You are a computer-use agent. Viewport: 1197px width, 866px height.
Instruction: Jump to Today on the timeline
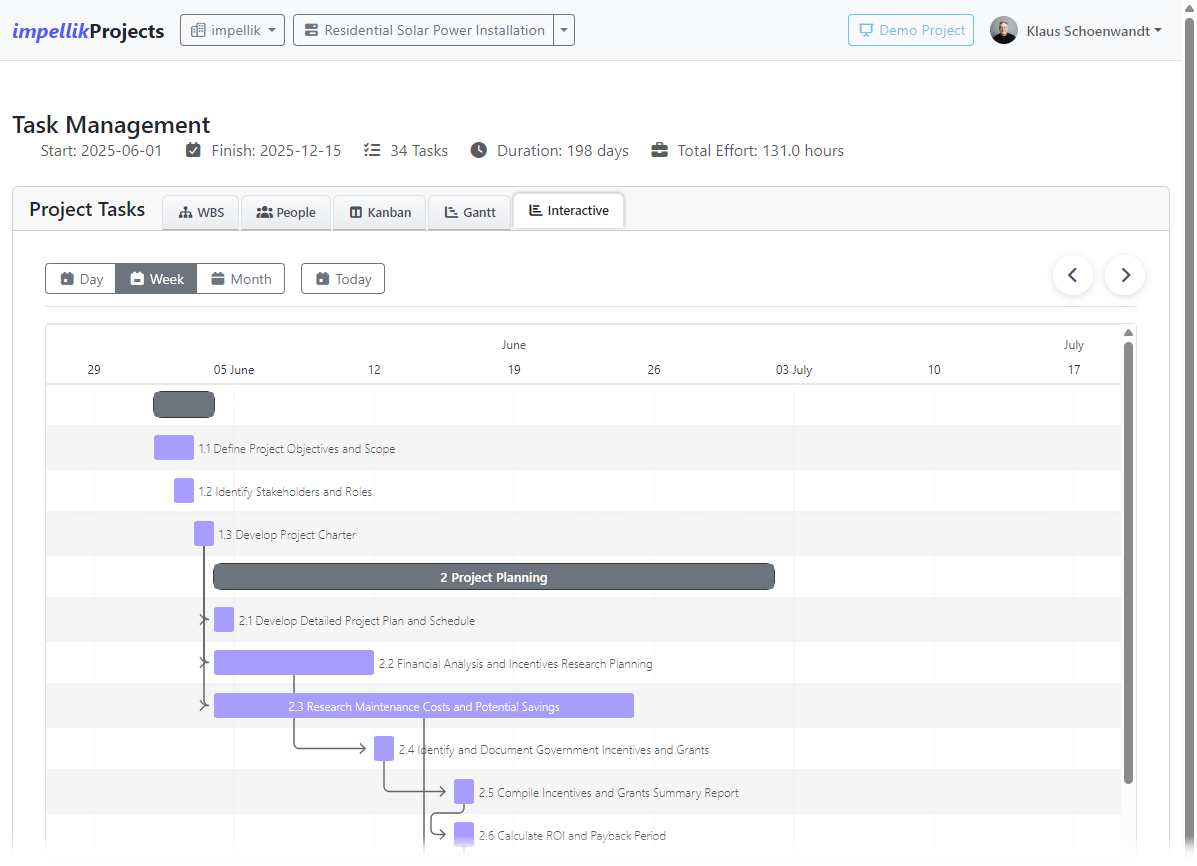pyautogui.click(x=343, y=279)
